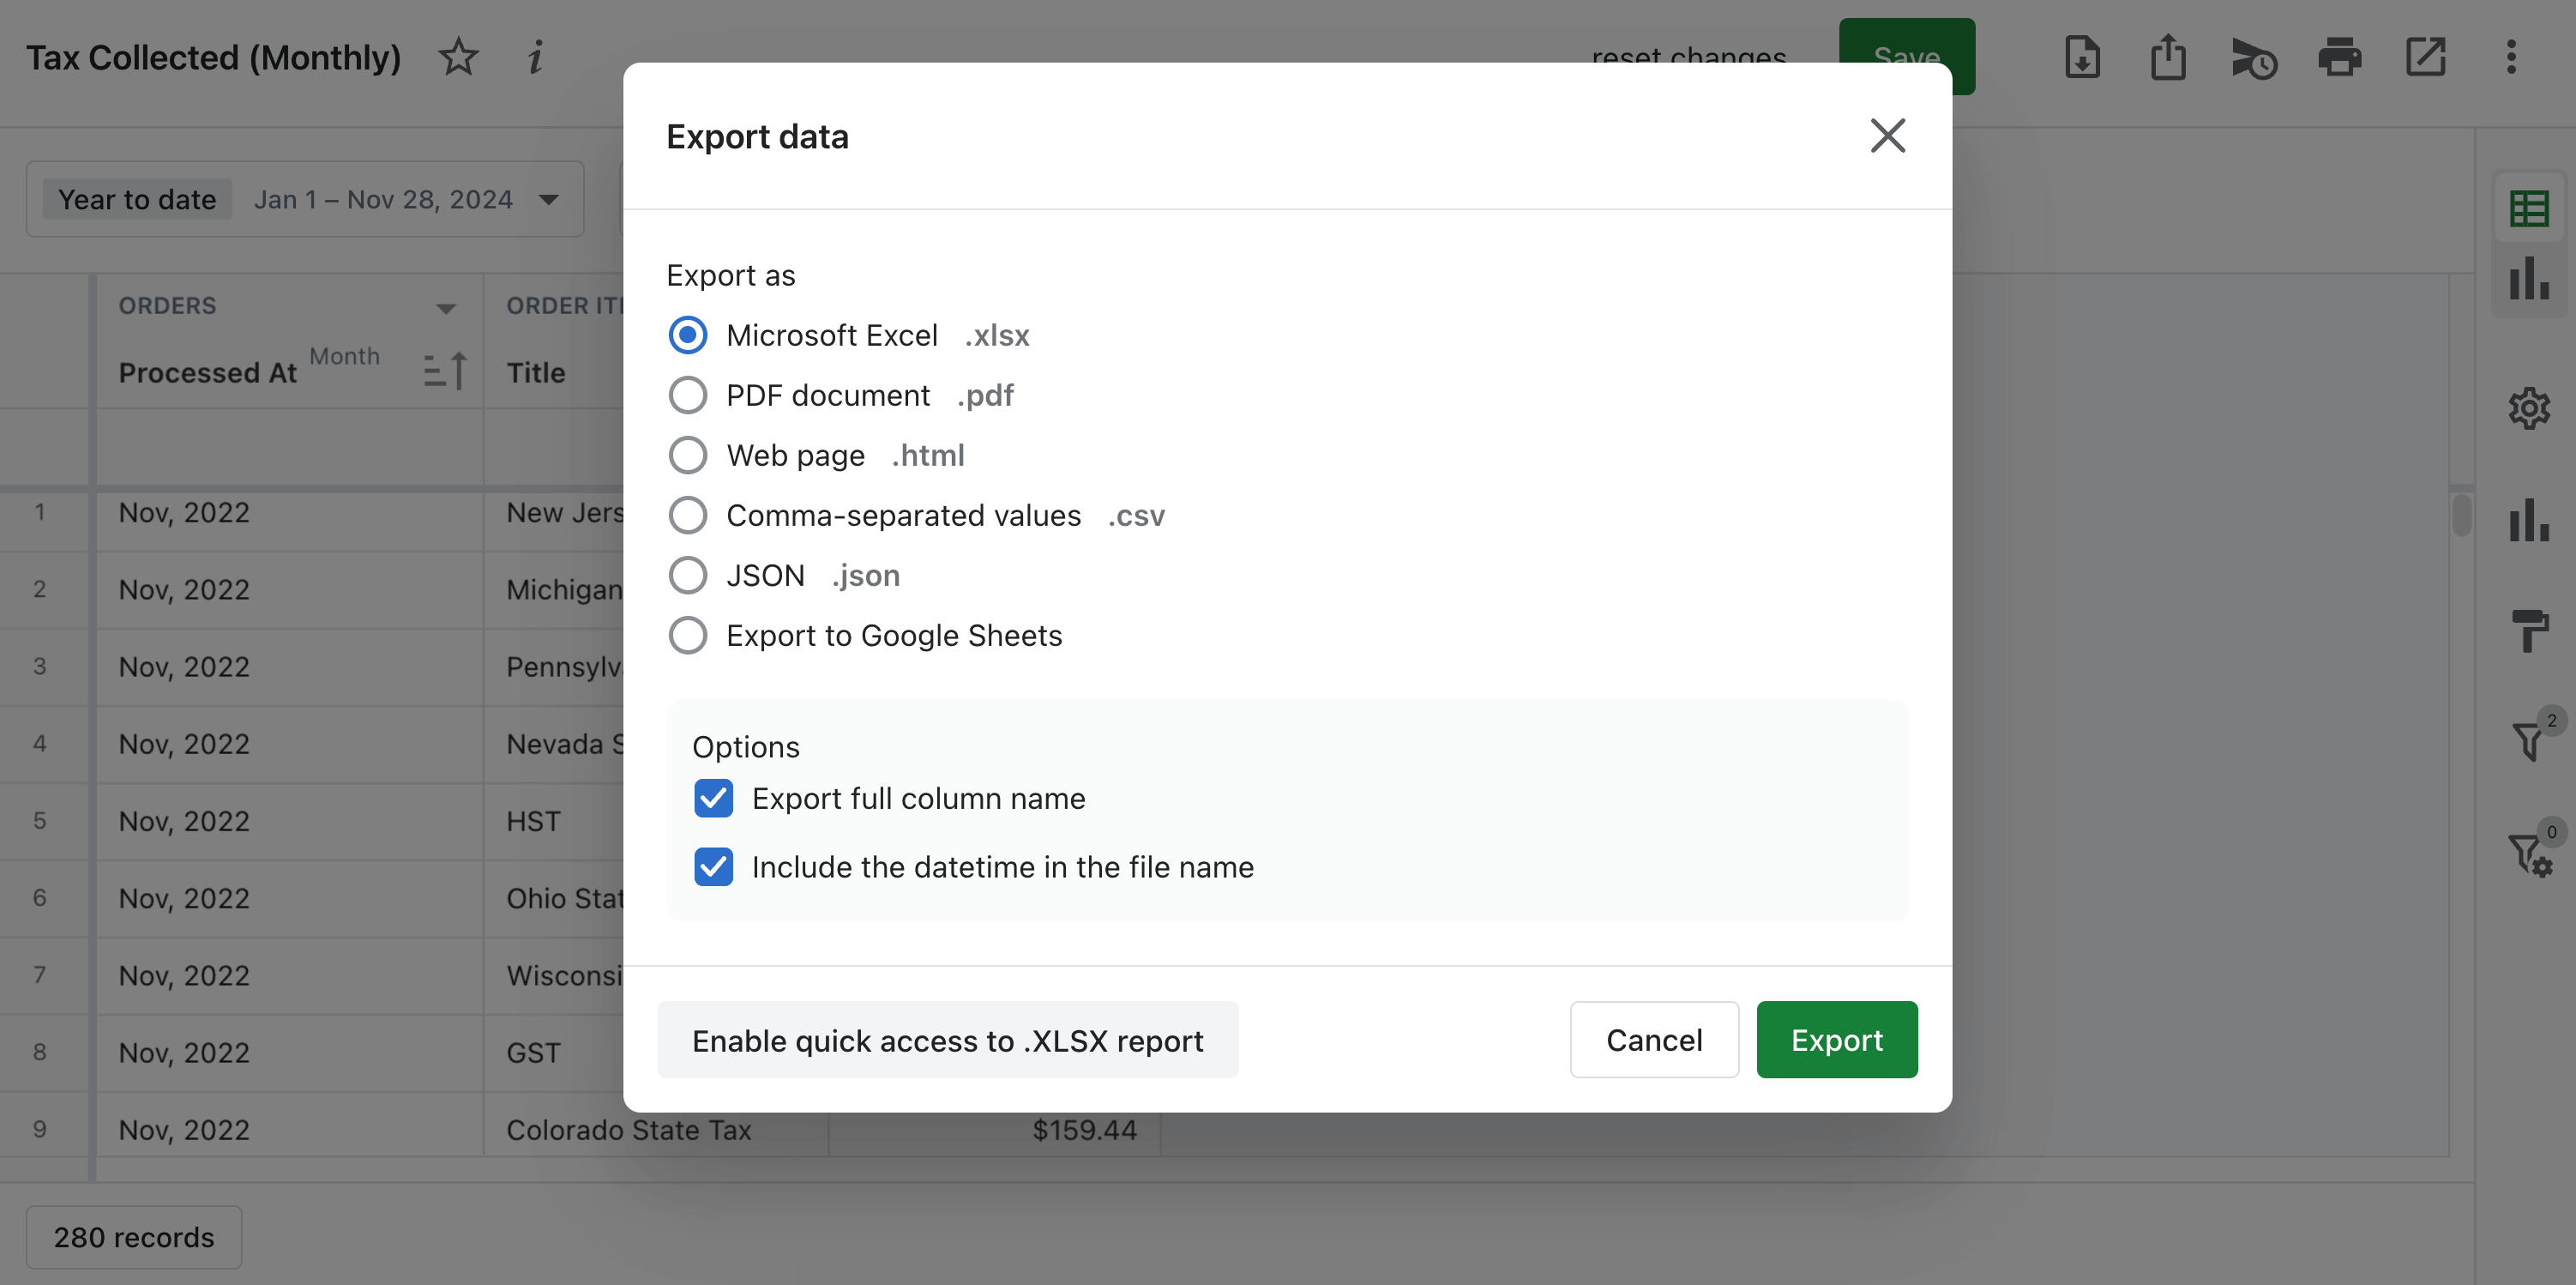The image size is (2576, 1285).
Task: Open the filter icon with badge 2
Action: click(x=2528, y=740)
